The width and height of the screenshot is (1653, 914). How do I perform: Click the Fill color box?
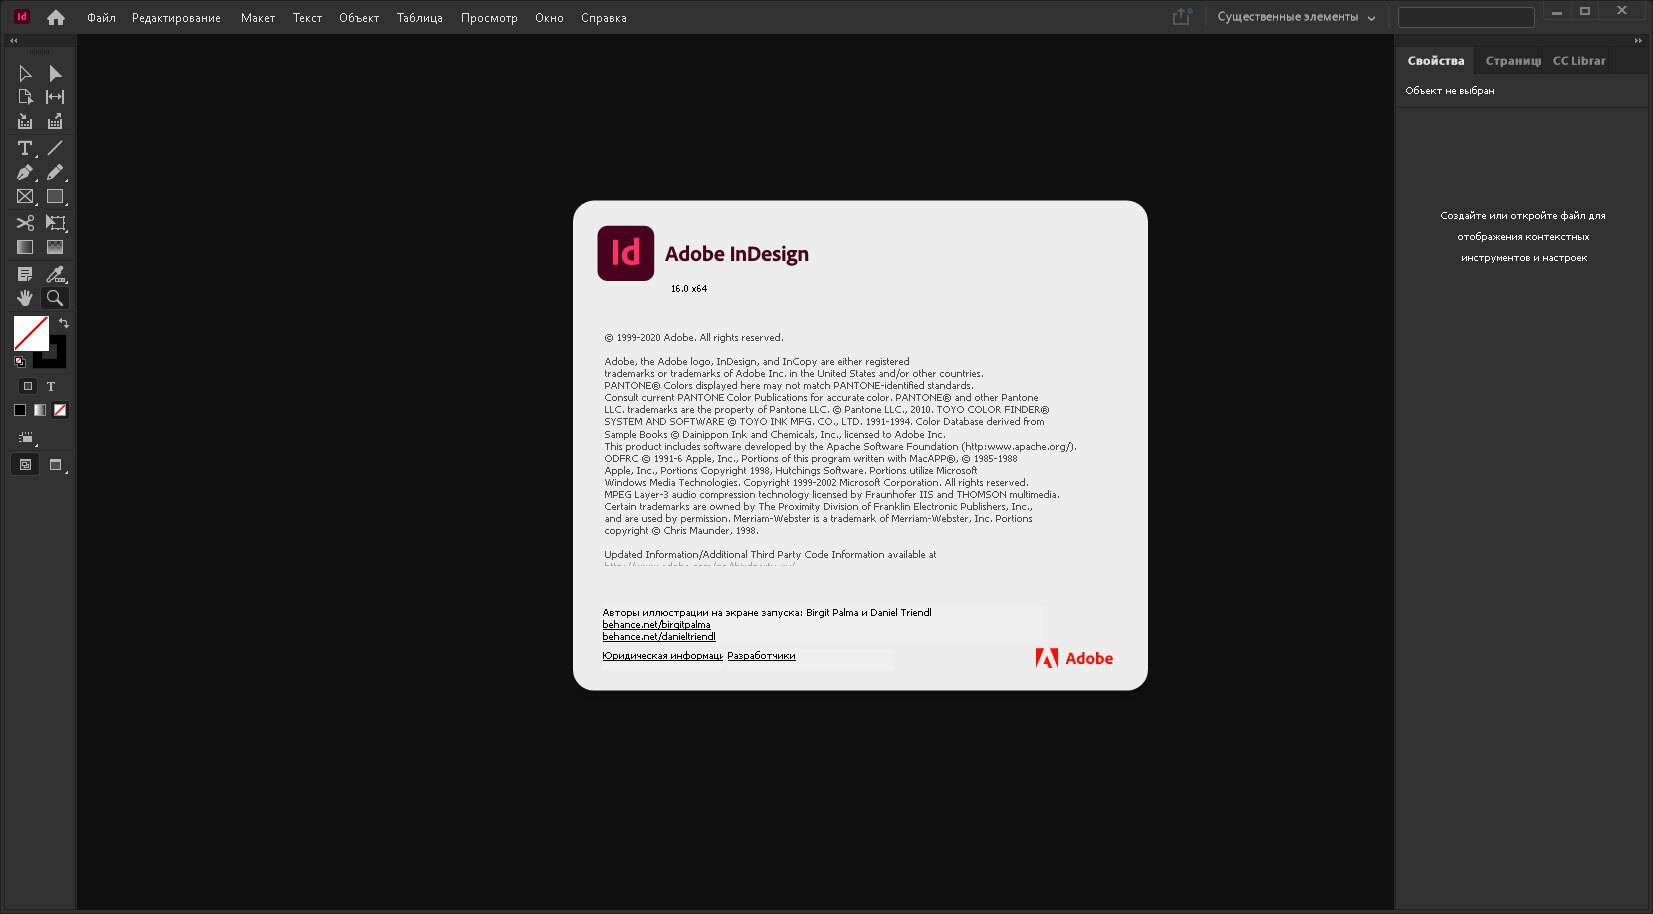point(31,333)
